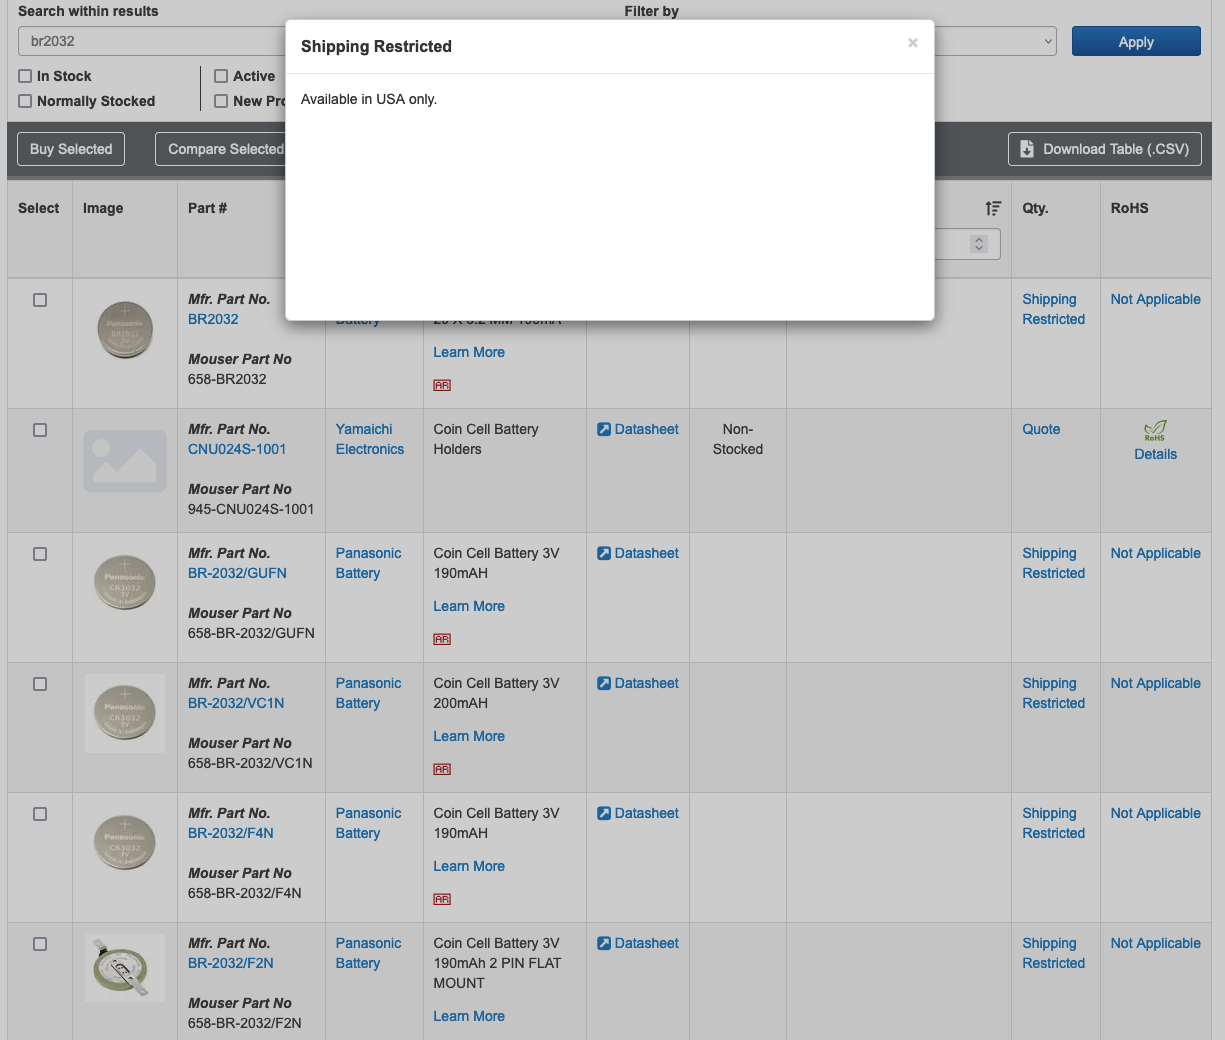Close the Shipping Restricted dialog

[912, 43]
